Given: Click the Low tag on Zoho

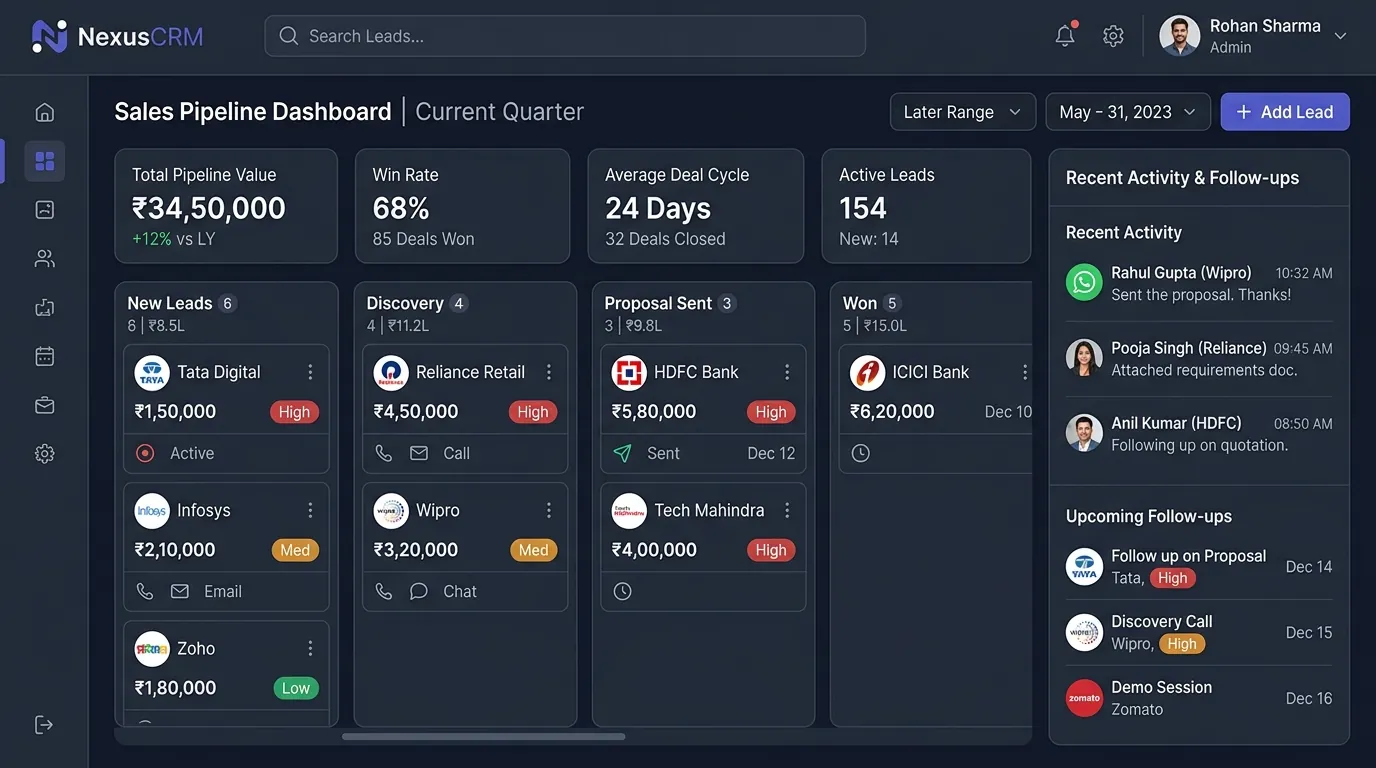Looking at the screenshot, I should click(295, 688).
